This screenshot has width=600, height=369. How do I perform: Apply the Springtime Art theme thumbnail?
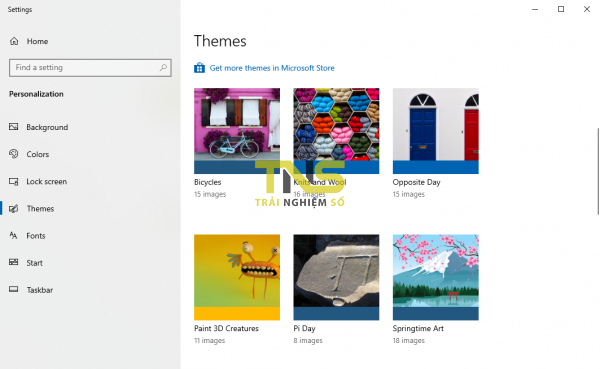(435, 277)
